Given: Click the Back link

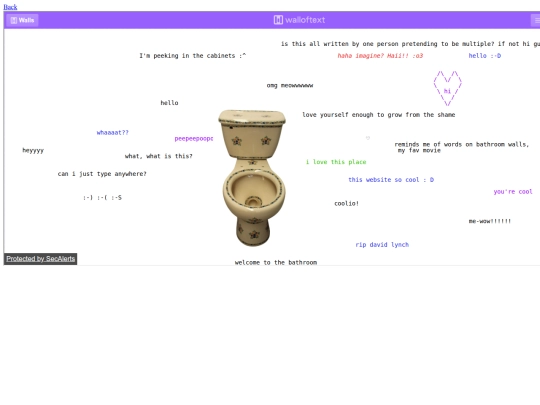Looking at the screenshot, I should (10, 7).
